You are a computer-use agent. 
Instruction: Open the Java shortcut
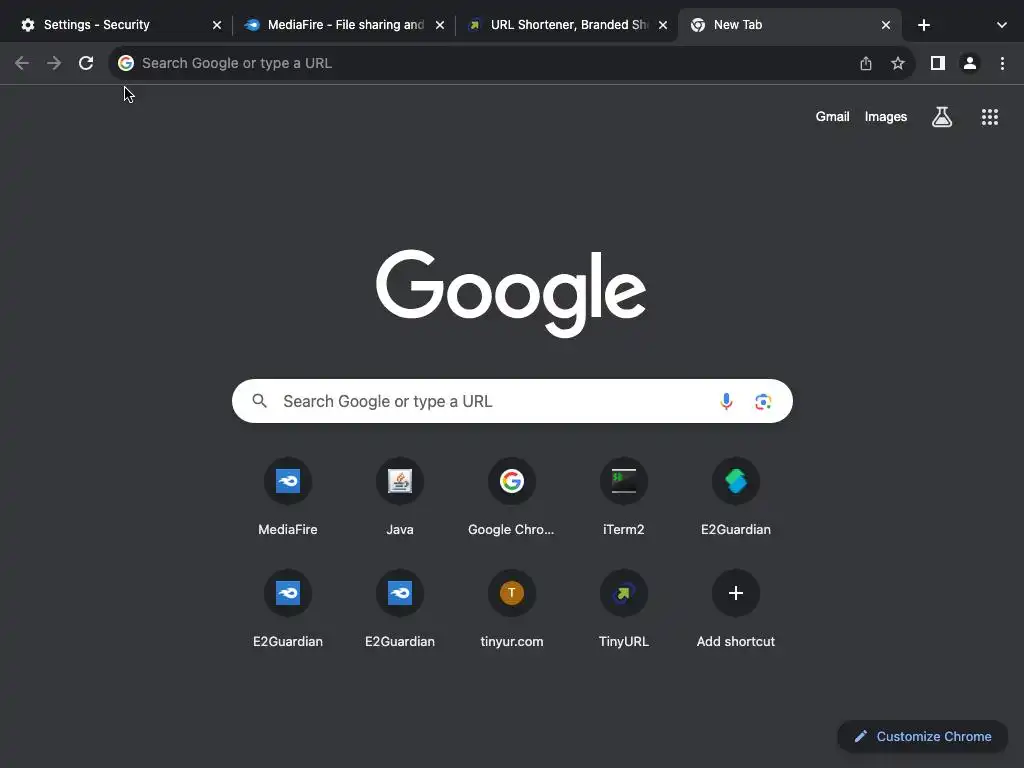tap(400, 498)
